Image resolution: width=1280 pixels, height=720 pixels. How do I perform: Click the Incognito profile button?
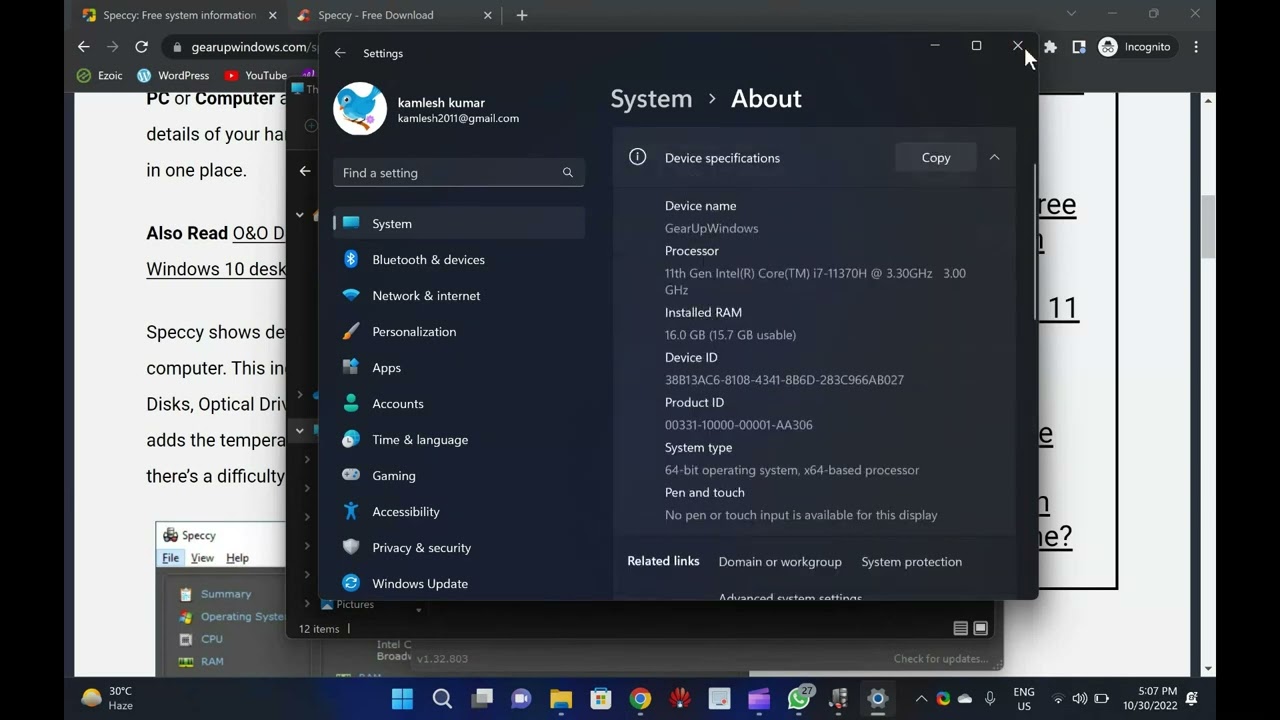click(1135, 47)
